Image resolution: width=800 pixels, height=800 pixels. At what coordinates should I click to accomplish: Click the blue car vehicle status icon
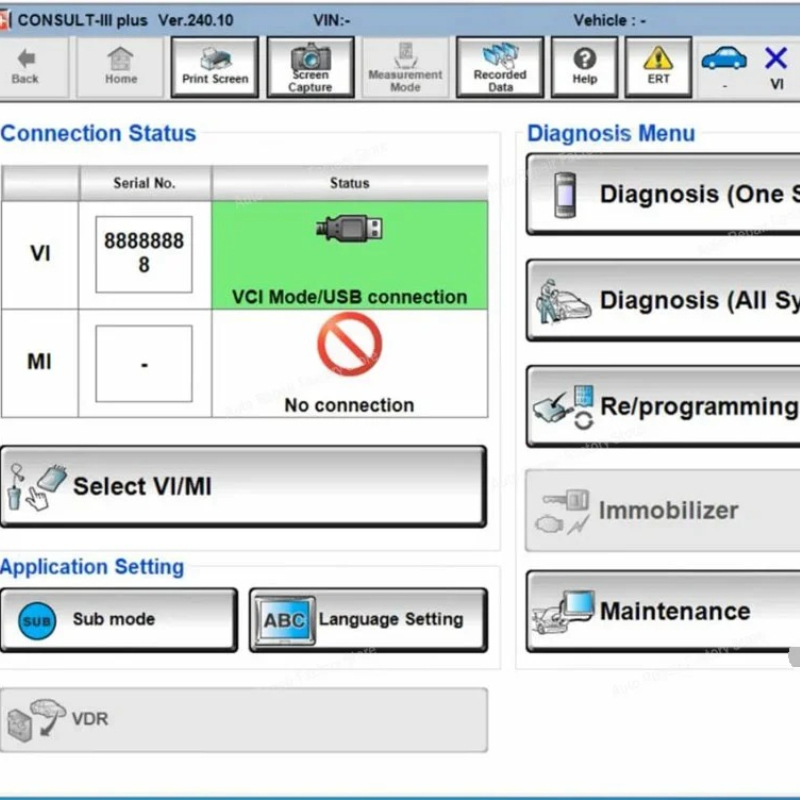coord(724,59)
